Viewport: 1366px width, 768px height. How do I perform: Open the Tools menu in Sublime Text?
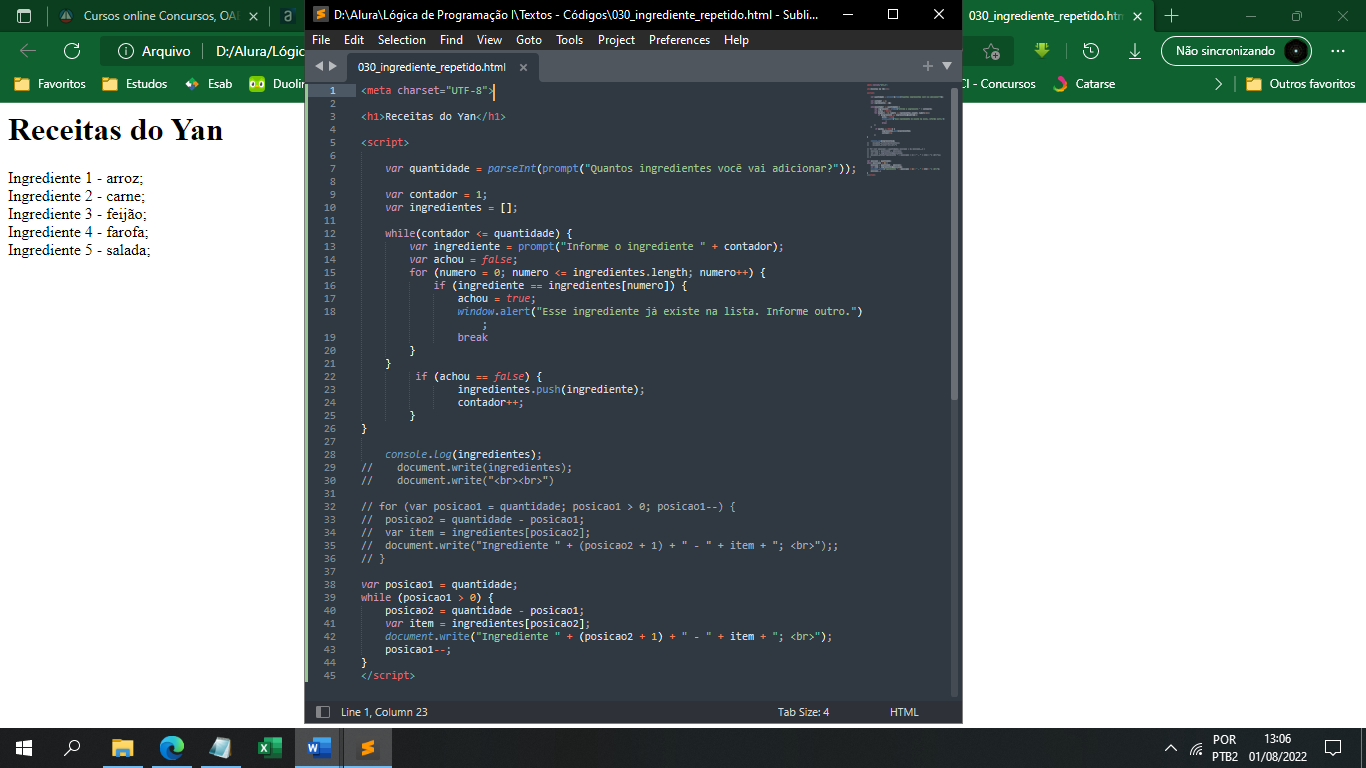tap(570, 40)
